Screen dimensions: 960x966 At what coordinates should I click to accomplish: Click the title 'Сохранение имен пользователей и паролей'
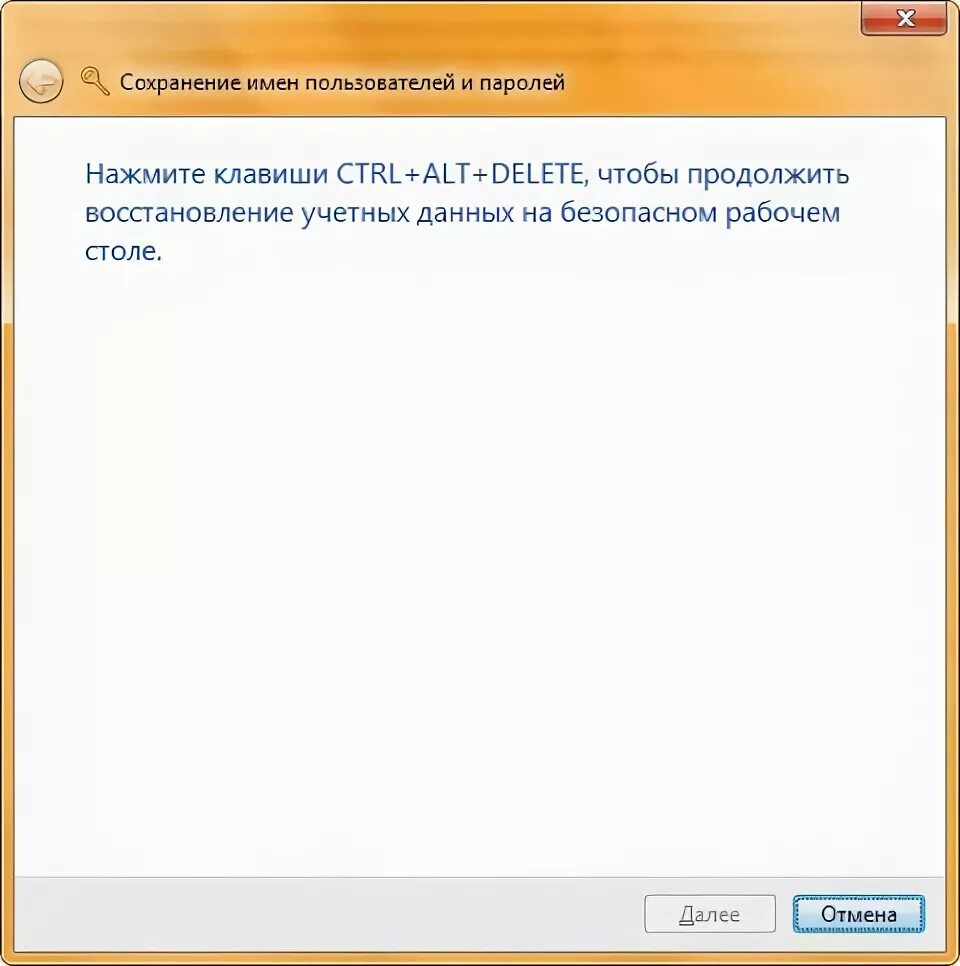(x=342, y=83)
